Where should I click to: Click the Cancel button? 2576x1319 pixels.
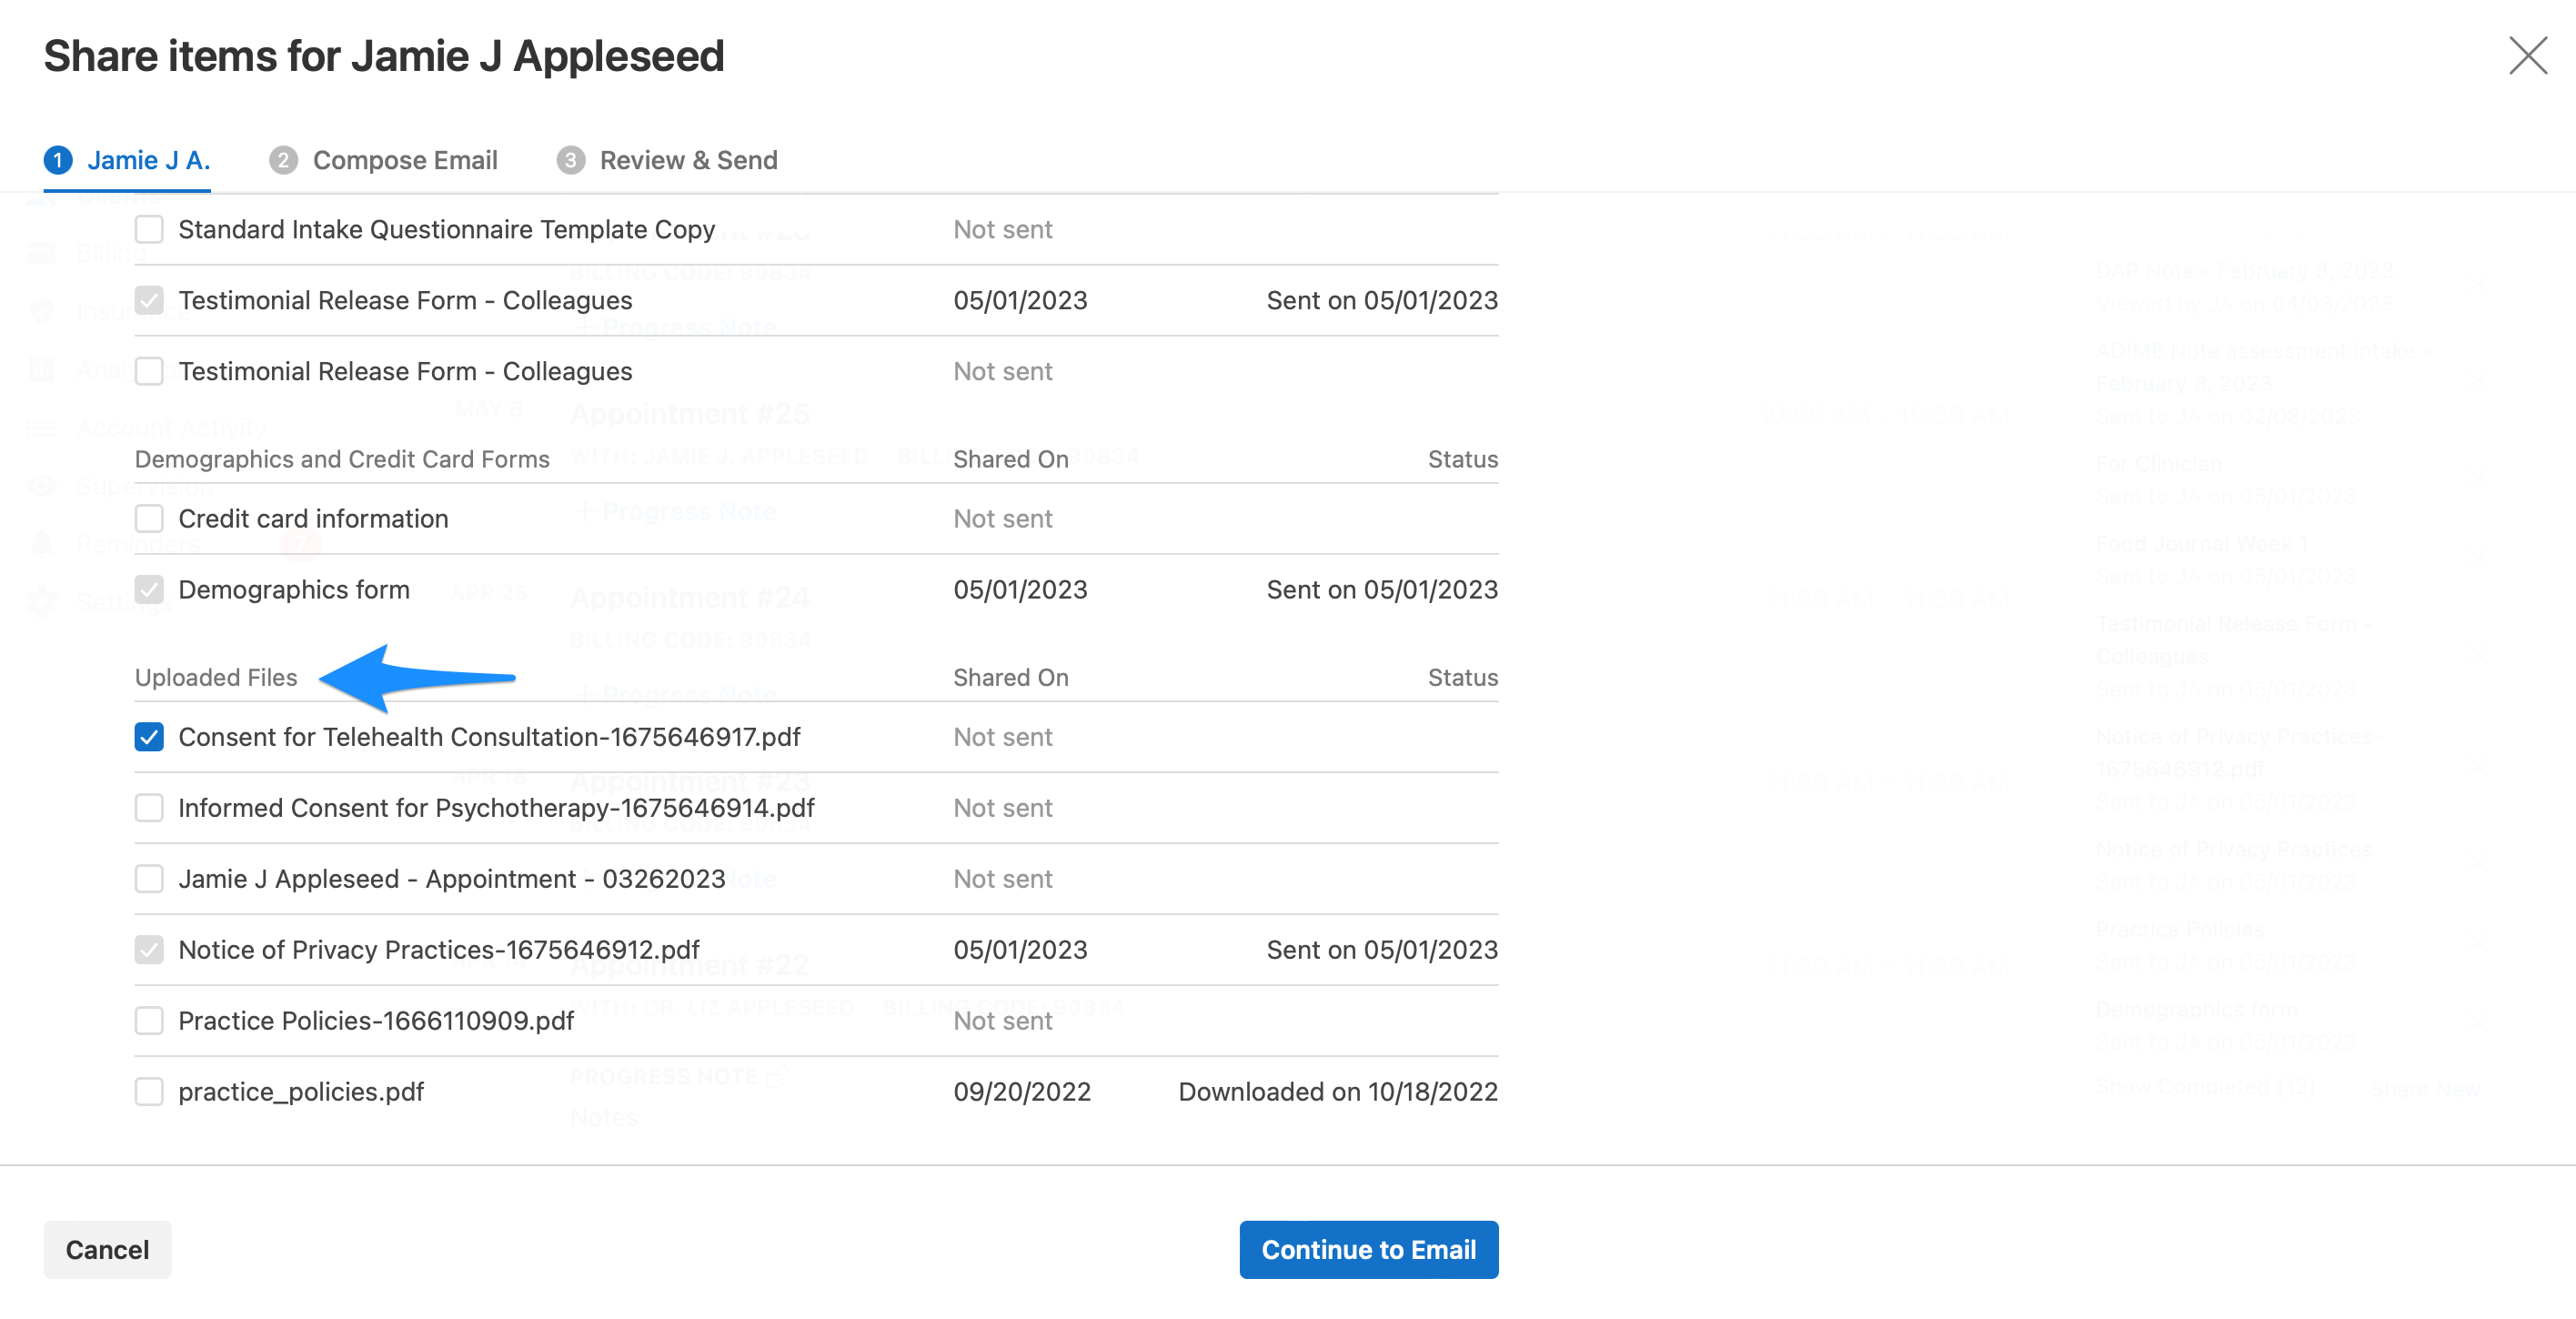[107, 1249]
